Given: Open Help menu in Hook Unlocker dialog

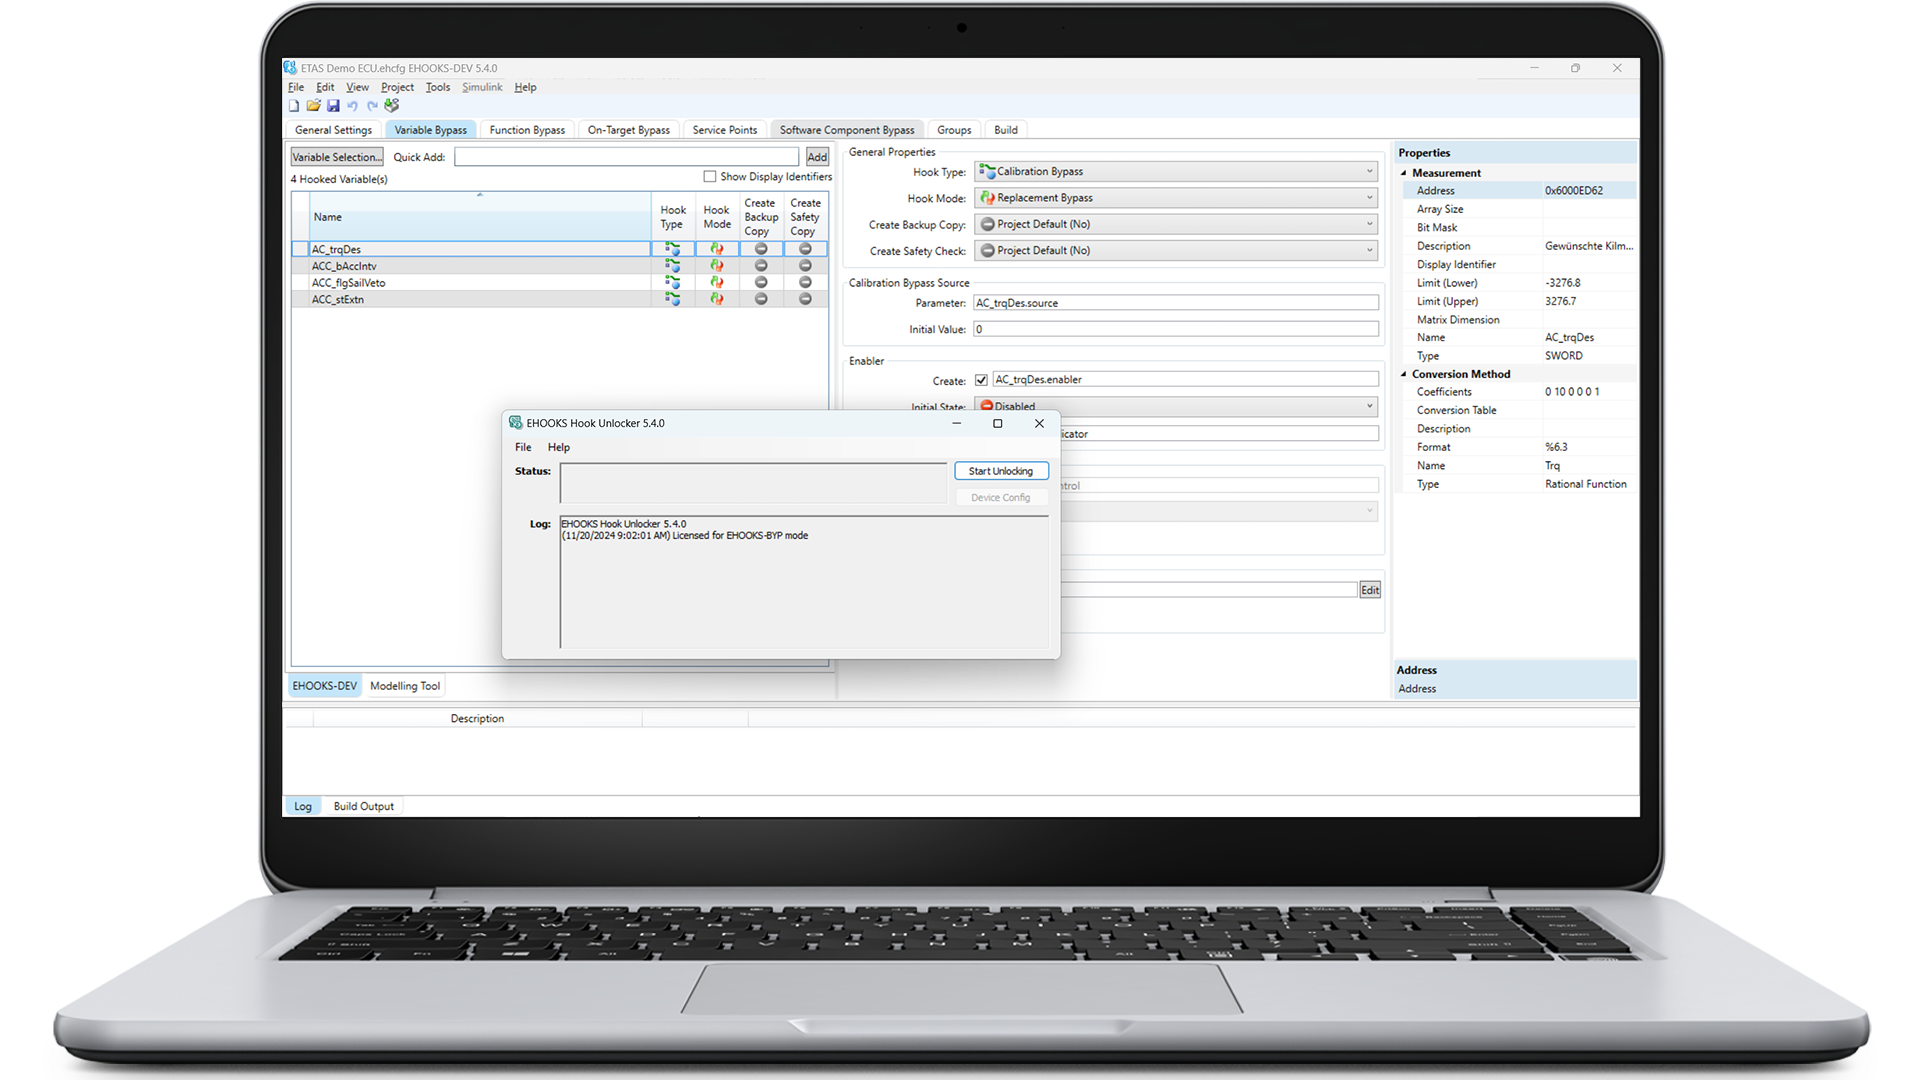Looking at the screenshot, I should point(559,447).
